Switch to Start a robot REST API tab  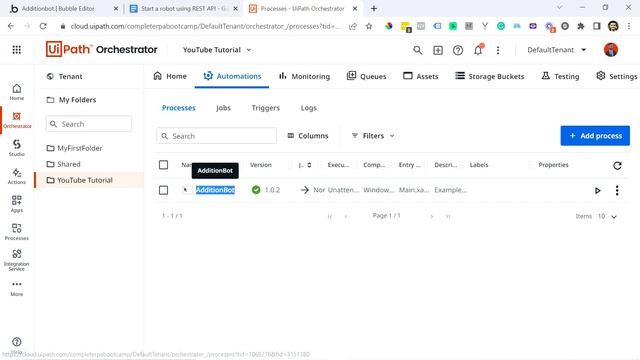click(x=184, y=8)
